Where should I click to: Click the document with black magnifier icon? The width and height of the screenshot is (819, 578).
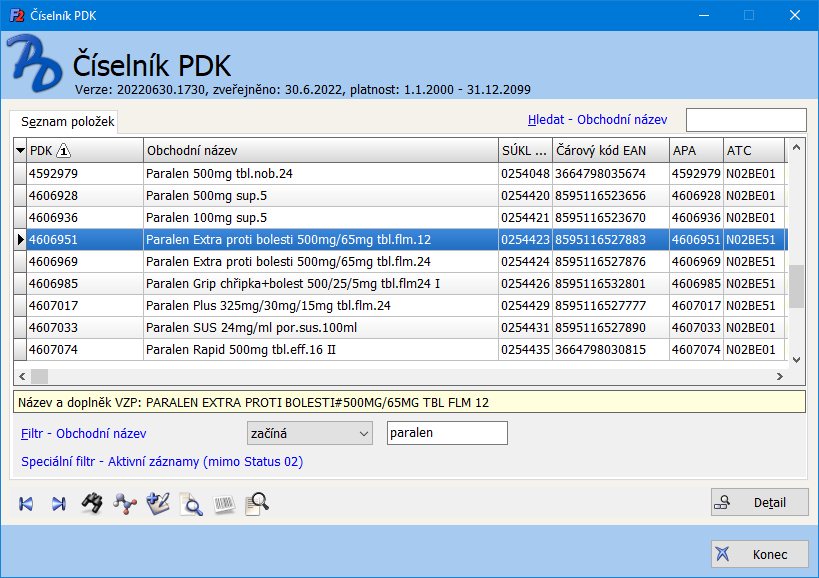pos(257,504)
